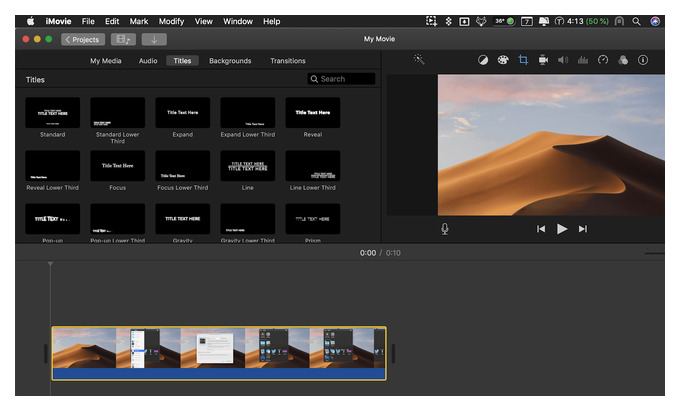The height and width of the screenshot is (411, 680).
Task: Select the Expand title thumbnail
Action: tap(183, 113)
